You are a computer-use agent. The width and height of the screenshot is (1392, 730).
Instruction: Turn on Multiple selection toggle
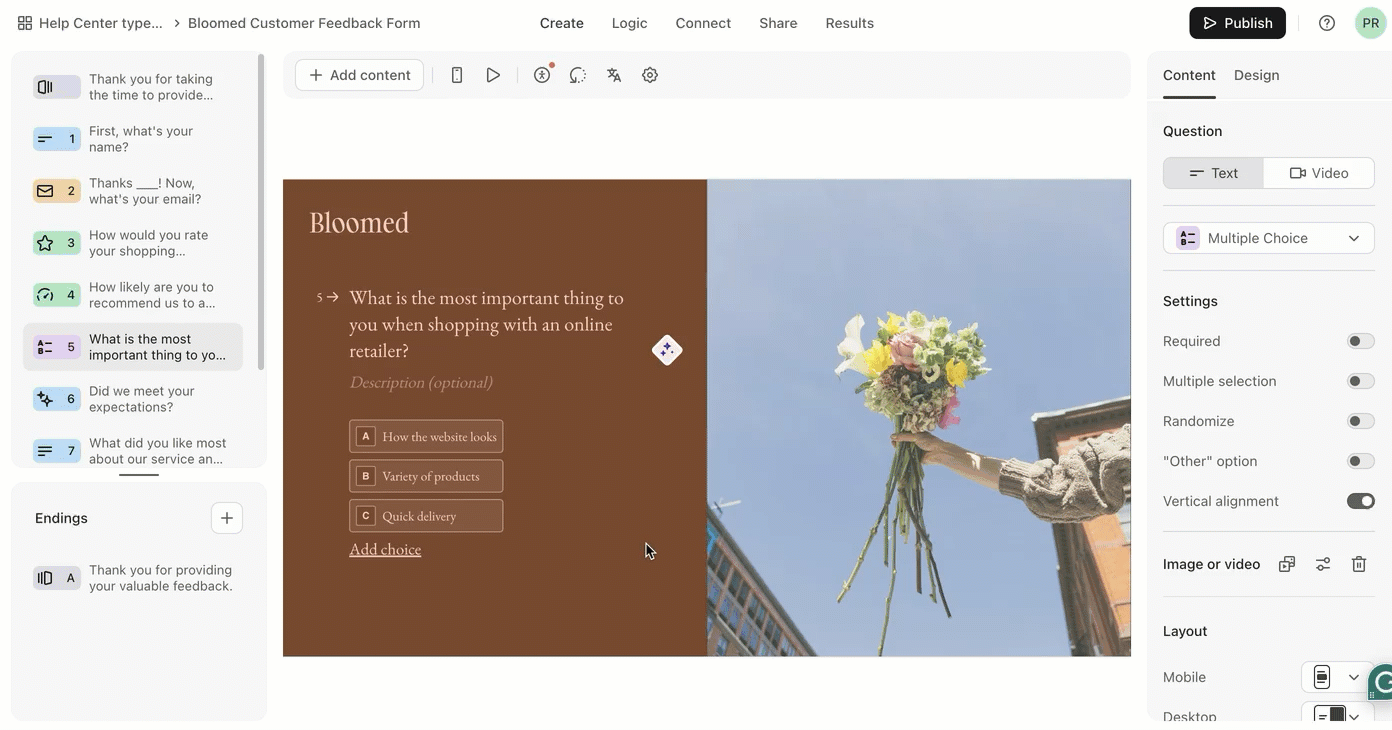(x=1360, y=381)
